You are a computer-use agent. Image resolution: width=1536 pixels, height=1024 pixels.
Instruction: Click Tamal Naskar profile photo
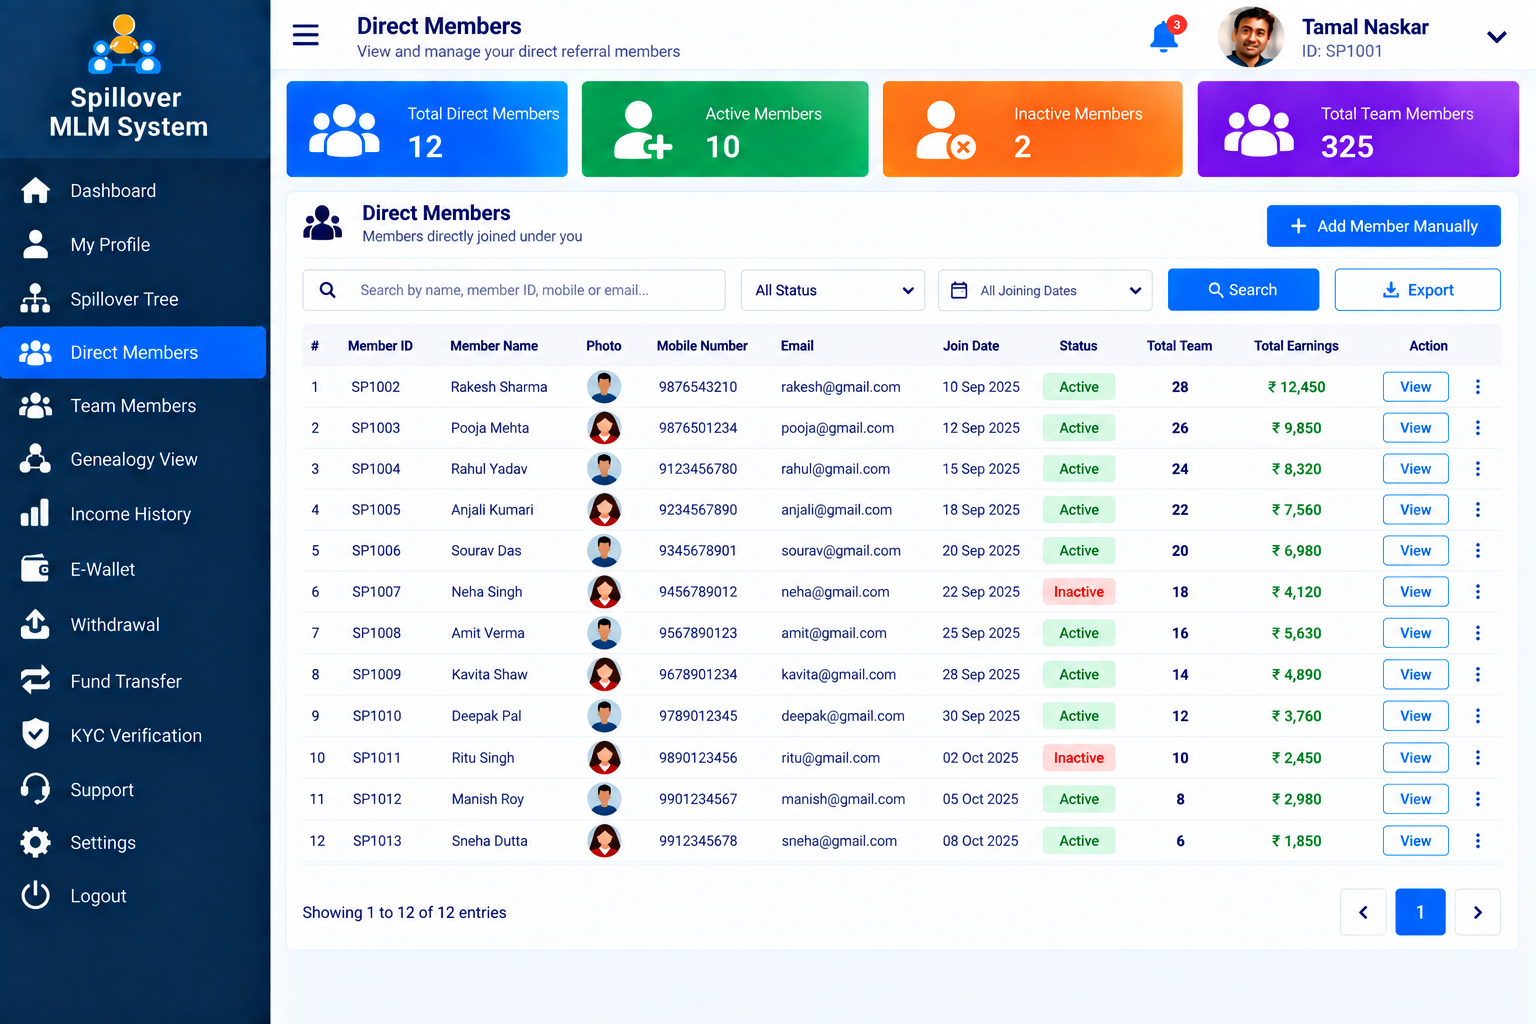coord(1251,37)
